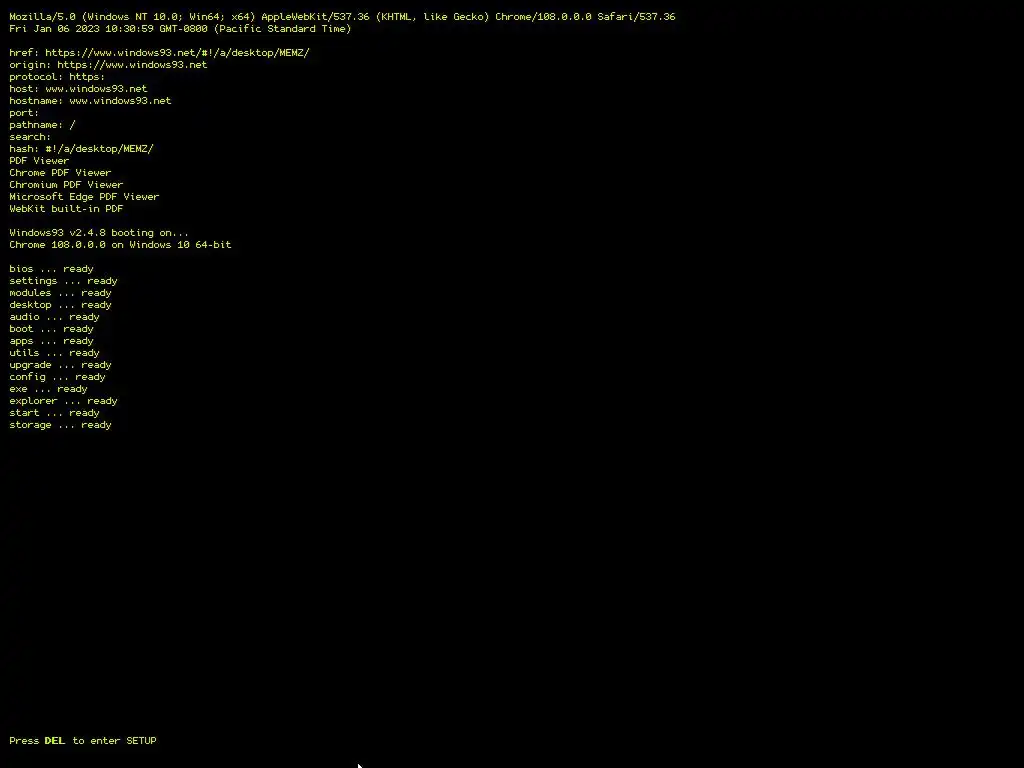This screenshot has height=768, width=1024.
Task: Select the 'Chrome PDF Viewer' line
Action: click(x=60, y=173)
